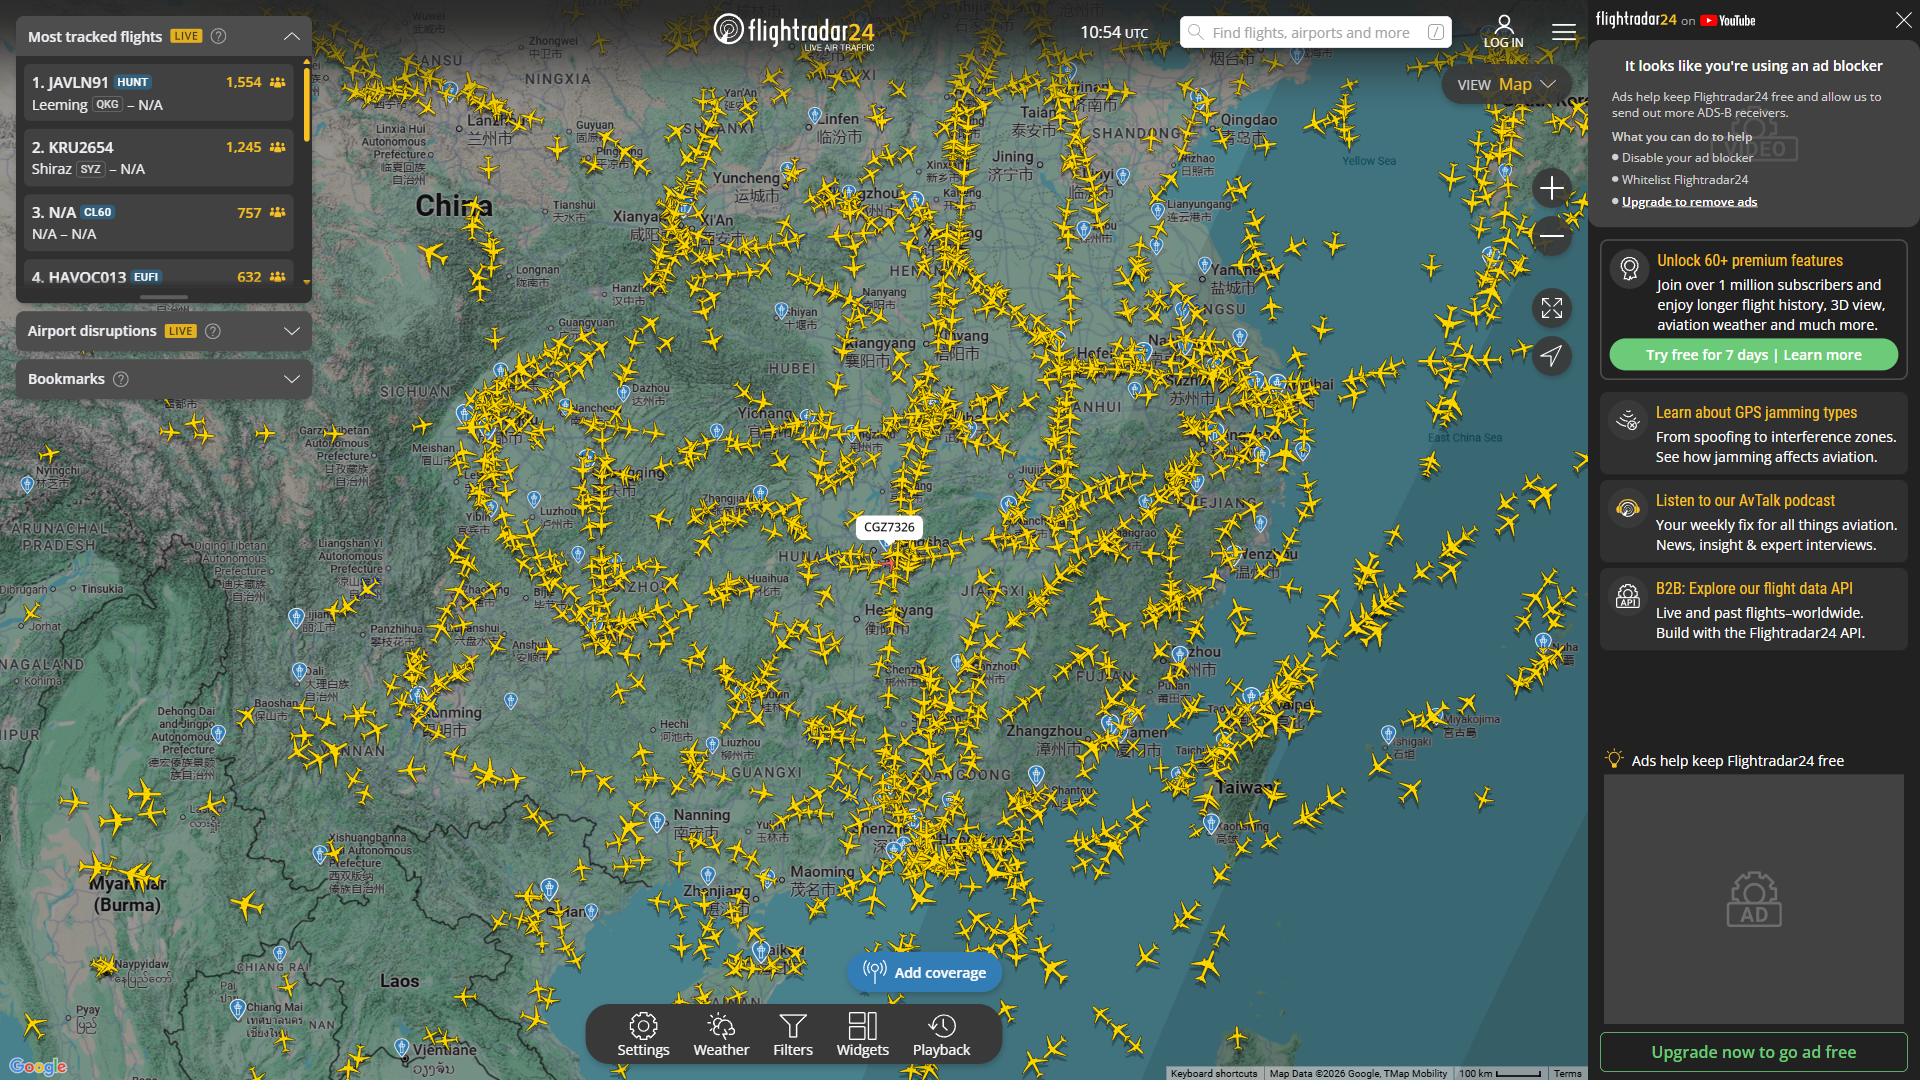Zoom in with the plus button
This screenshot has height=1080, width=1920.
[1552, 188]
